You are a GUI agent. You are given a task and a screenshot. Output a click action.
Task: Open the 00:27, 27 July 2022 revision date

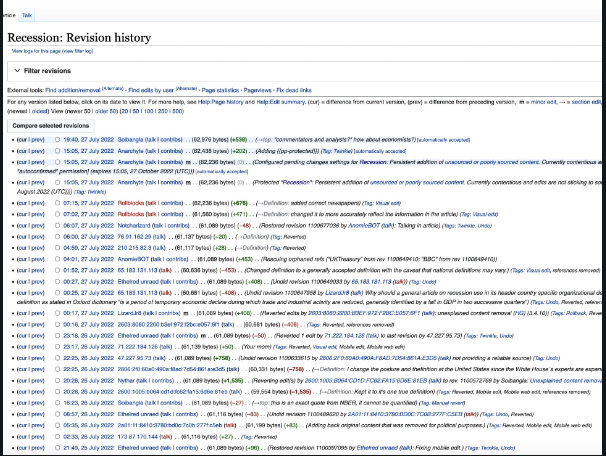tap(89, 282)
